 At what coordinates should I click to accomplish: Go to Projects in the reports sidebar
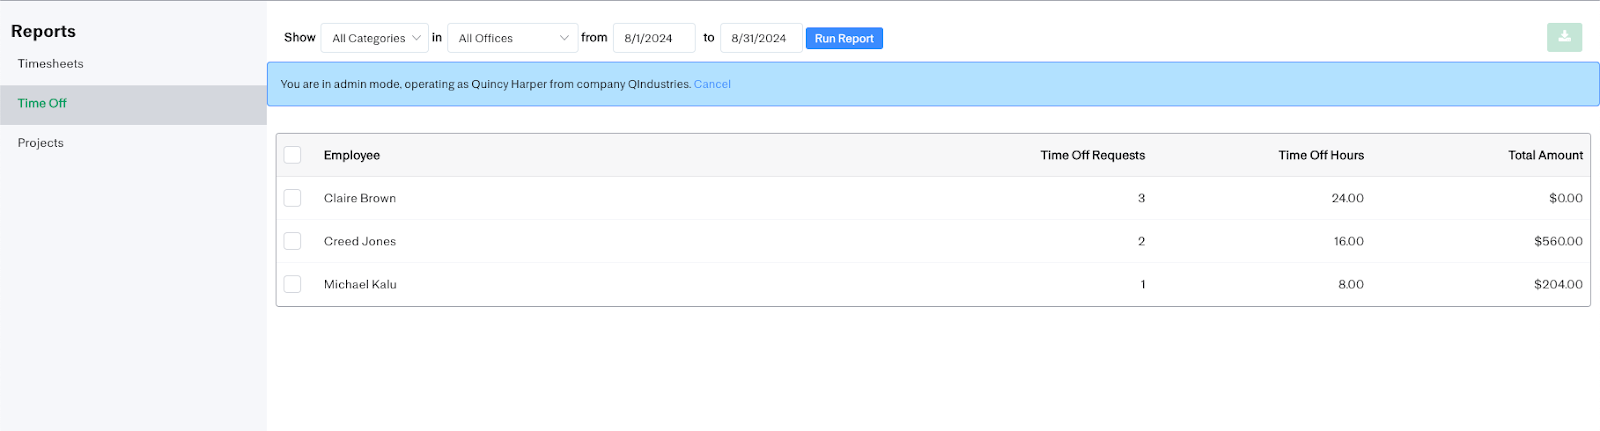pyautogui.click(x=41, y=143)
